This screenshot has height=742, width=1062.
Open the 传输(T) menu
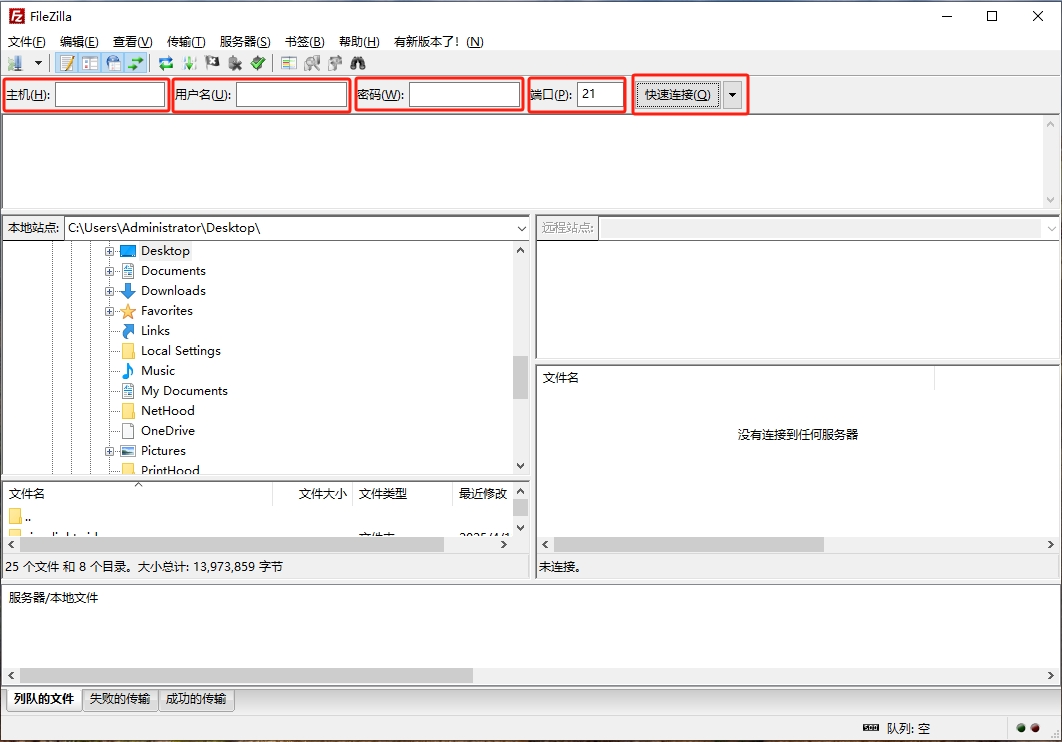coord(186,42)
